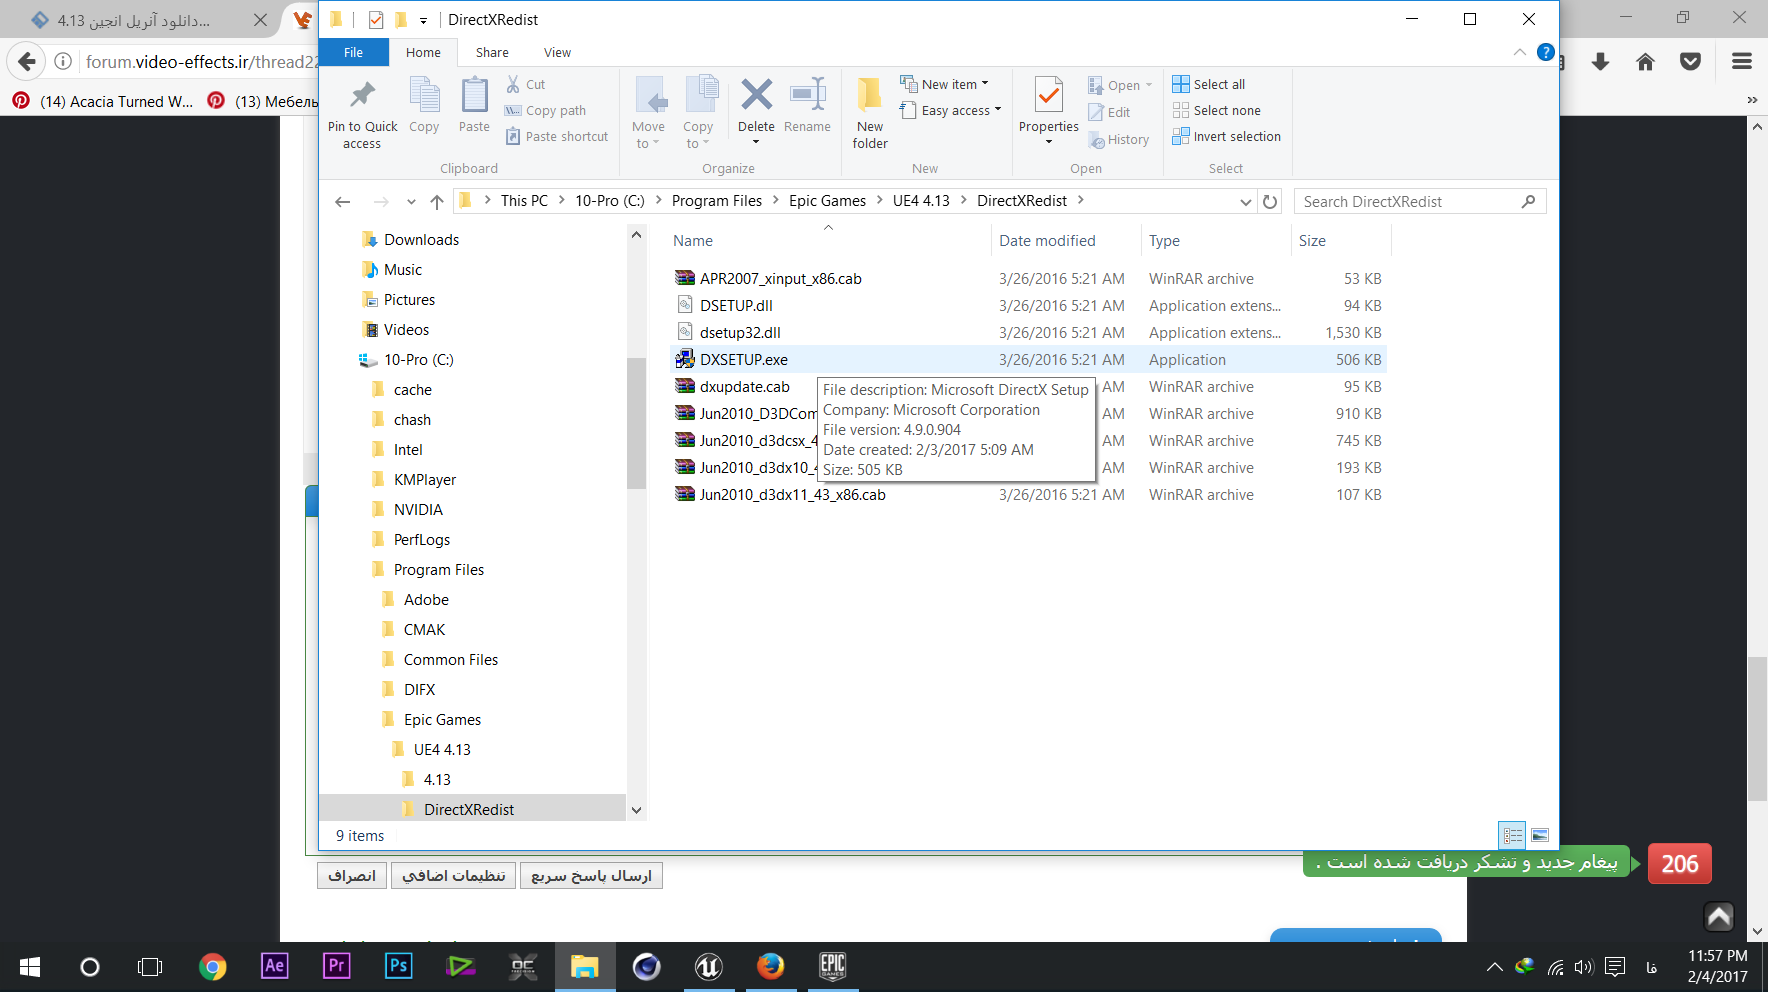Image resolution: width=1768 pixels, height=992 pixels.
Task: Launch After Effects from the taskbar
Action: pos(274,966)
